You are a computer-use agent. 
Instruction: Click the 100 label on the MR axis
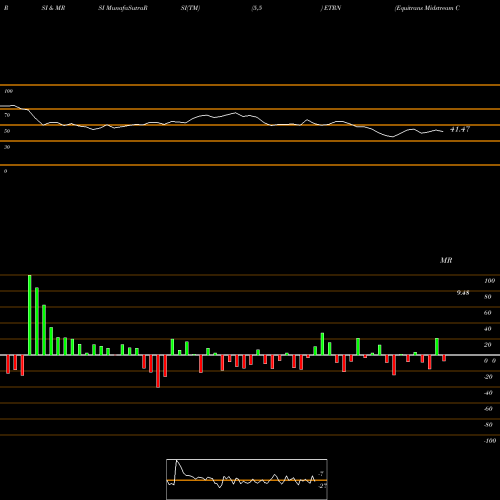490,281
